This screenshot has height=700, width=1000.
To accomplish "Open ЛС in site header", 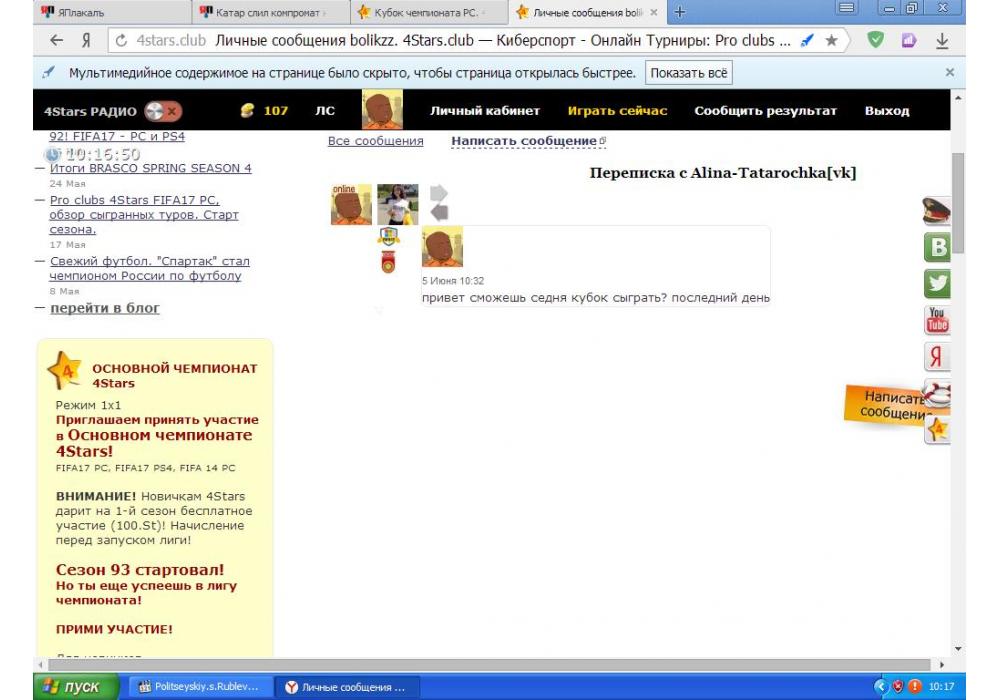I will (x=325, y=111).
